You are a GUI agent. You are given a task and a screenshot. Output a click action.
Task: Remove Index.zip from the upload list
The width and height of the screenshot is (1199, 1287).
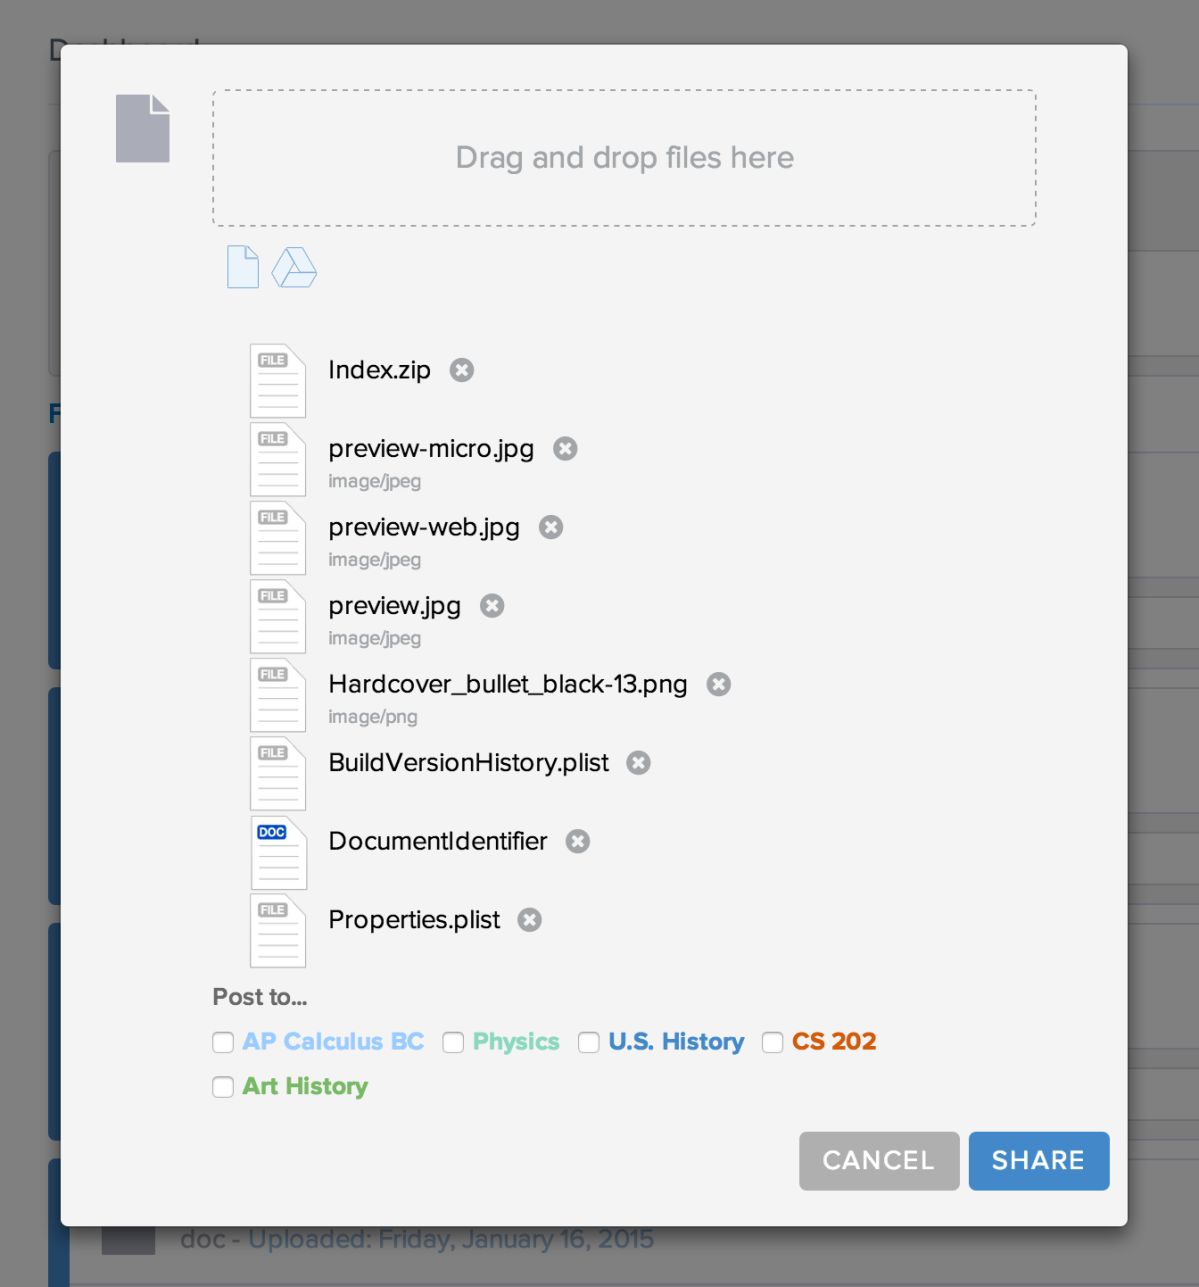click(461, 370)
